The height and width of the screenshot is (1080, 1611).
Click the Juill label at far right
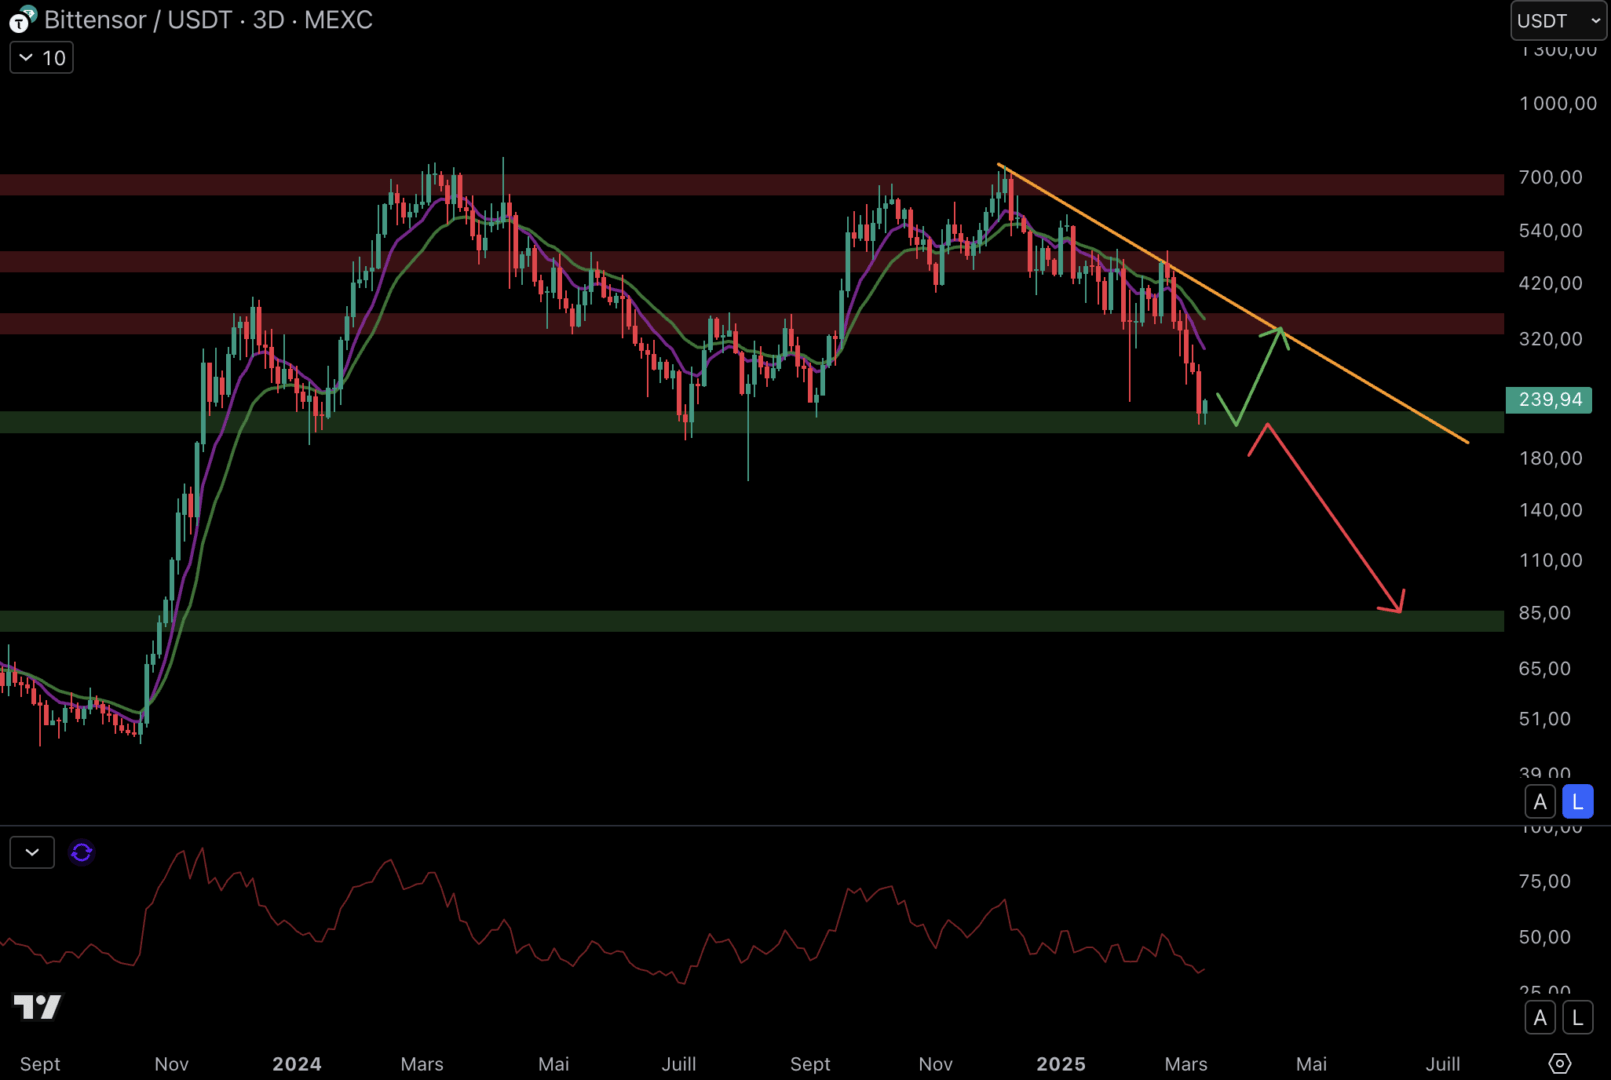(x=1443, y=1064)
